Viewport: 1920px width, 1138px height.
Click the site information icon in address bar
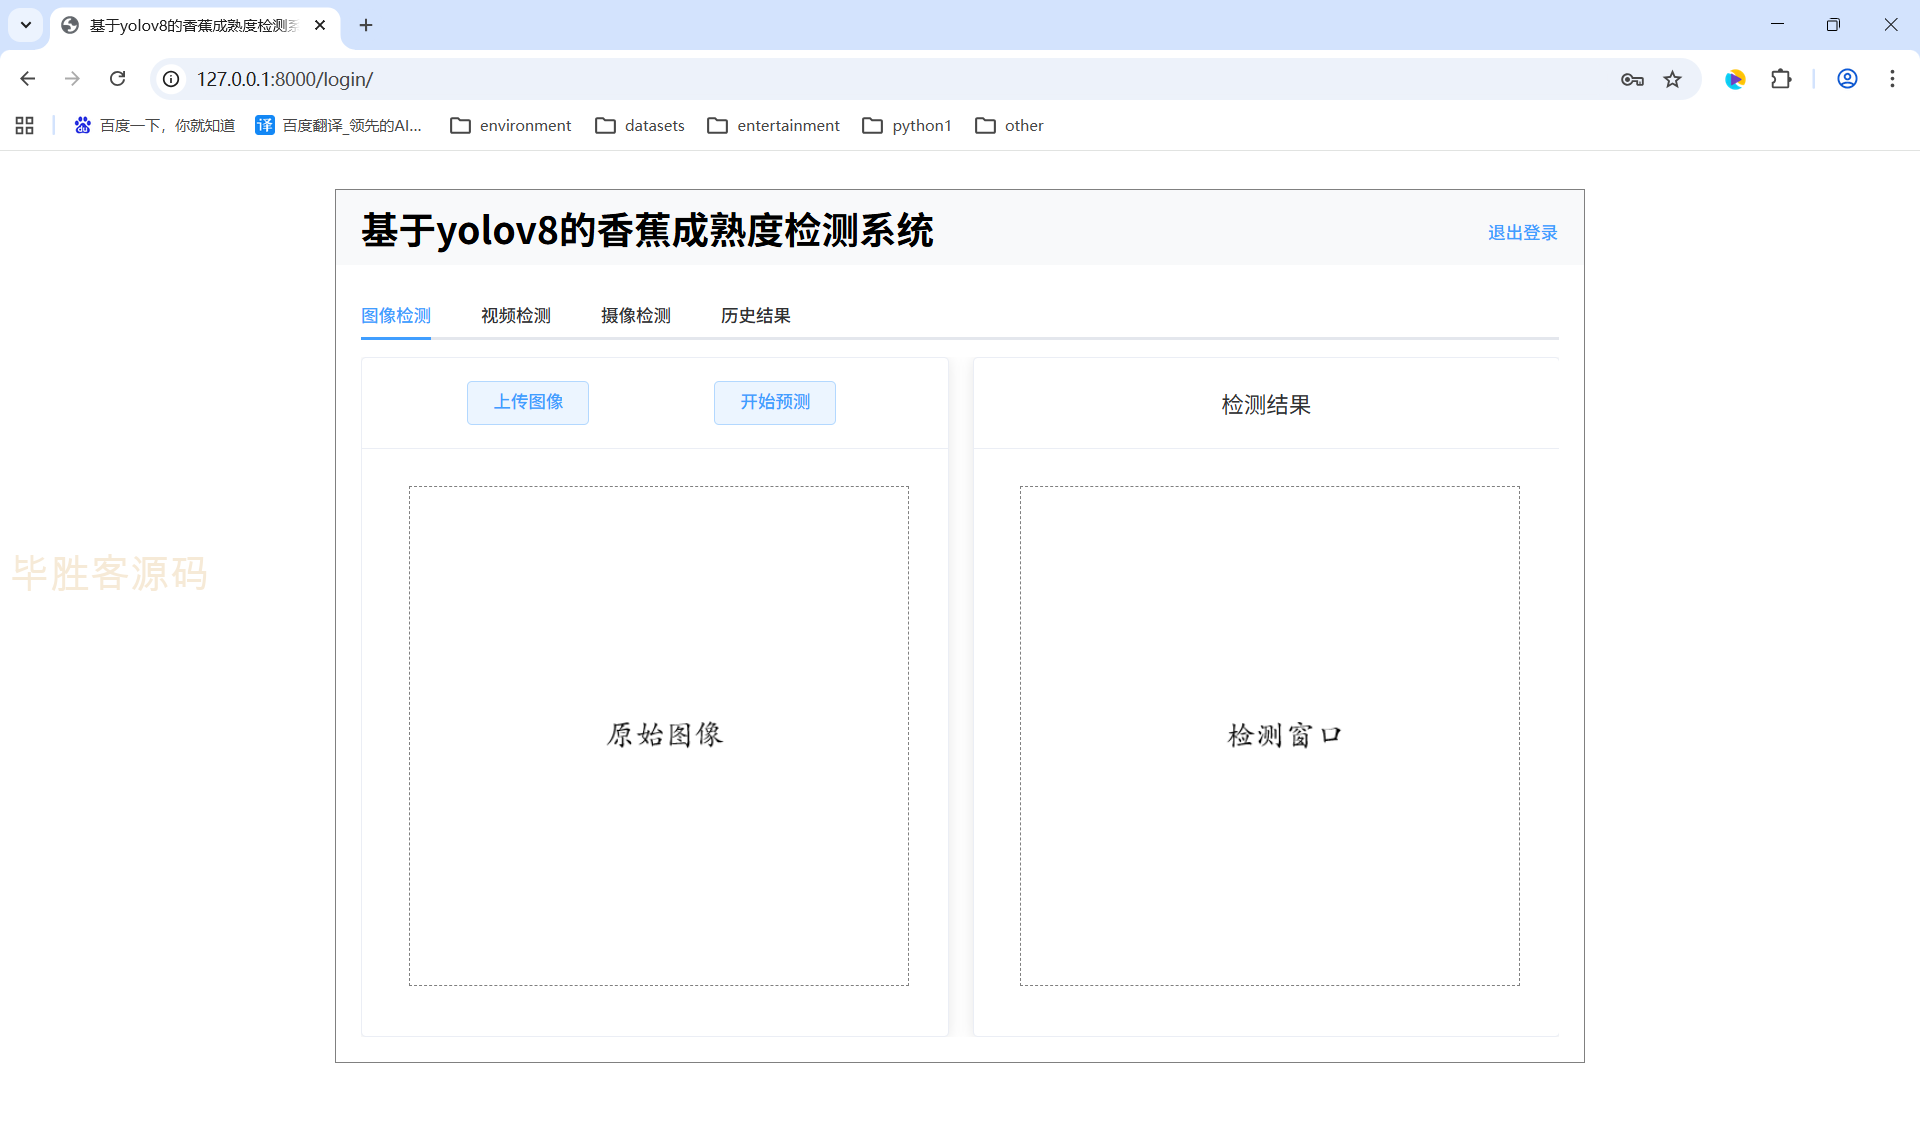(x=172, y=79)
